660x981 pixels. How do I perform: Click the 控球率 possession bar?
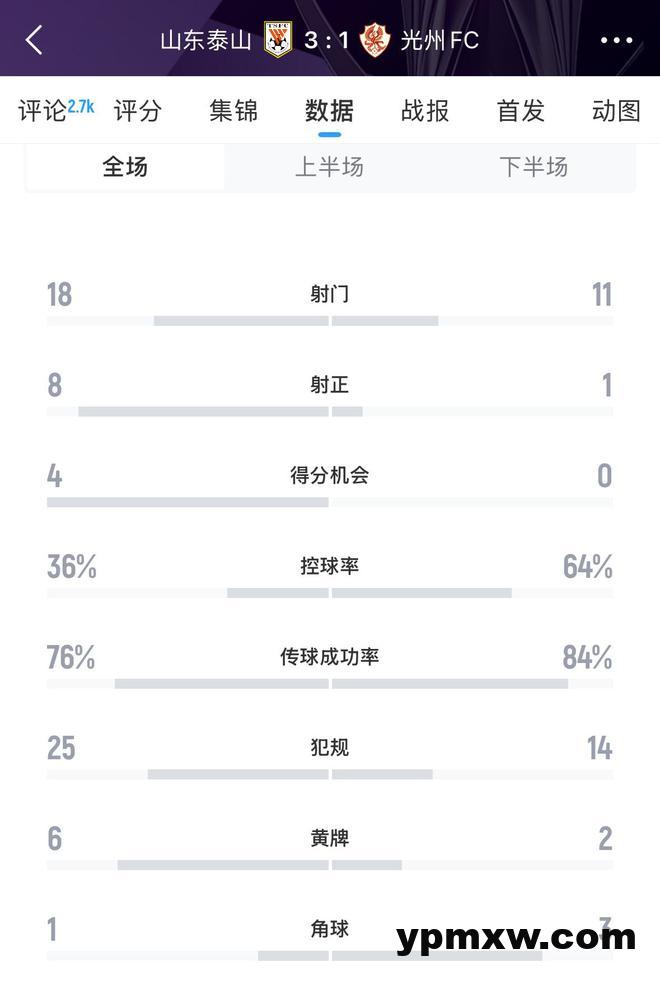click(329, 593)
